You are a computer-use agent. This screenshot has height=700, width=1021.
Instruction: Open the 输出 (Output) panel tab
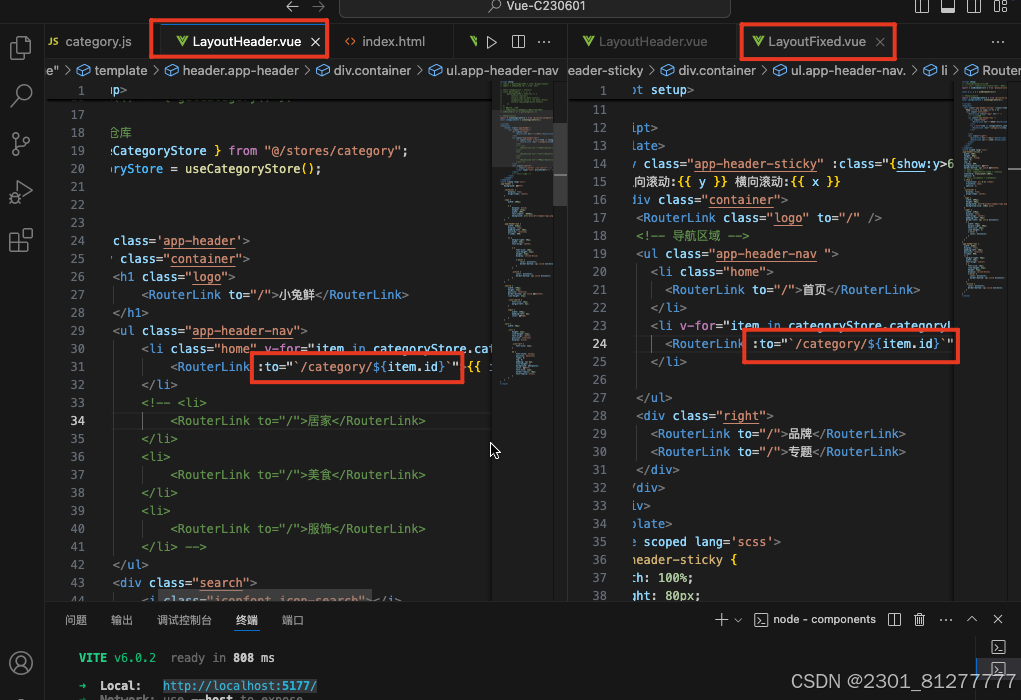(122, 620)
